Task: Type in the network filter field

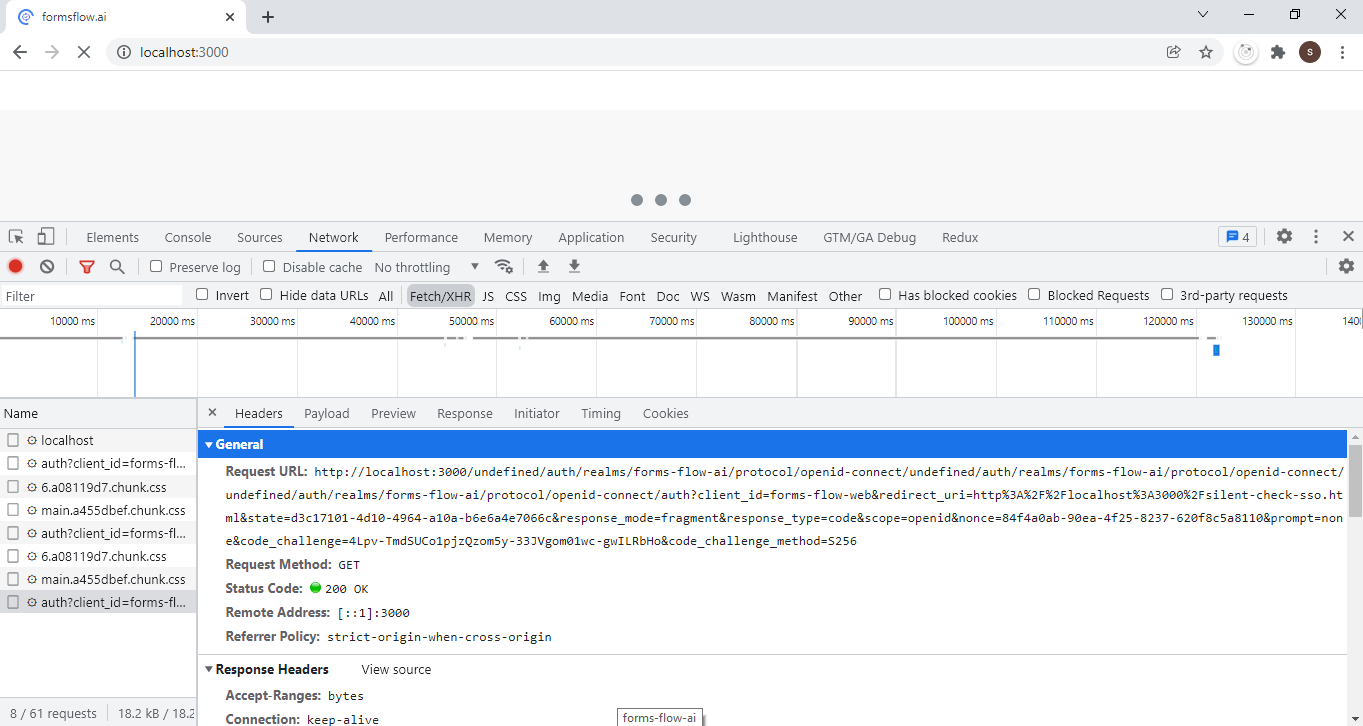Action: pos(90,294)
